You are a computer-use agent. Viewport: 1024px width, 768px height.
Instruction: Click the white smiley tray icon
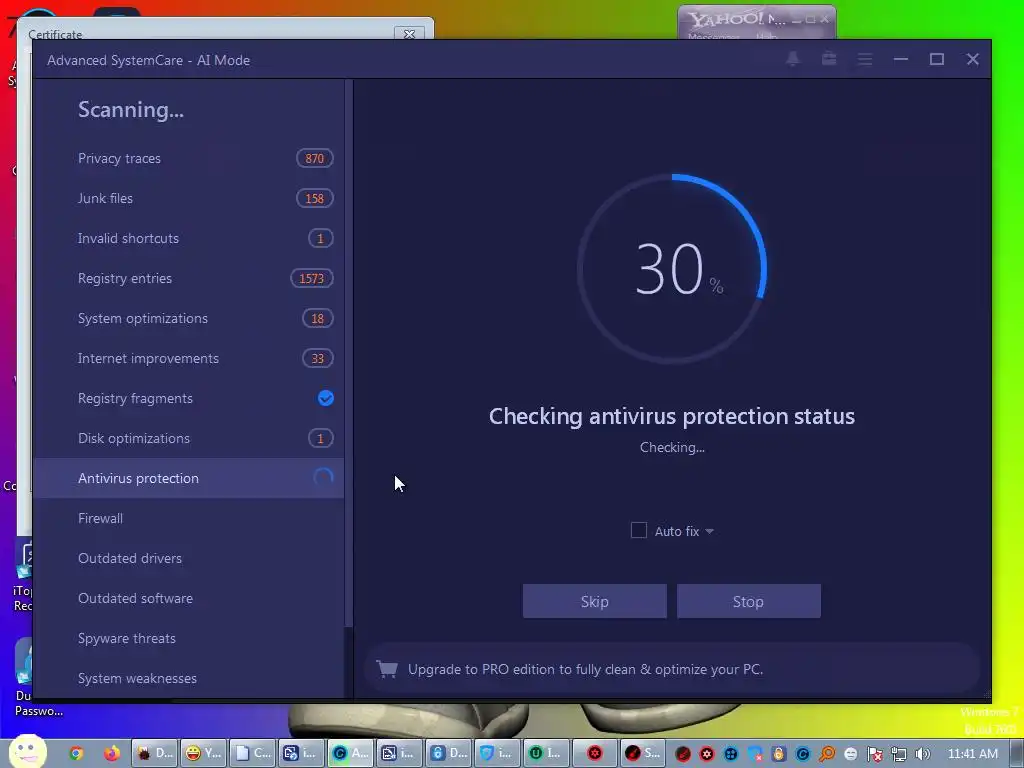tap(850, 754)
